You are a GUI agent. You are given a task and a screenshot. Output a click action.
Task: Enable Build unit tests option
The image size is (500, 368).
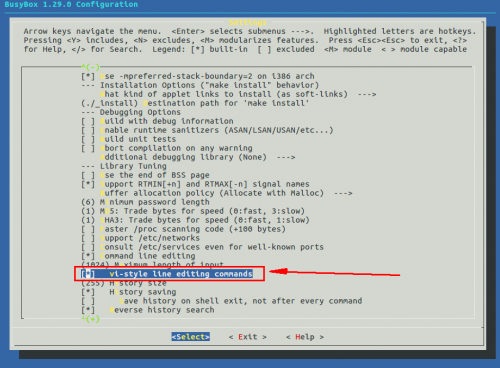(129, 139)
